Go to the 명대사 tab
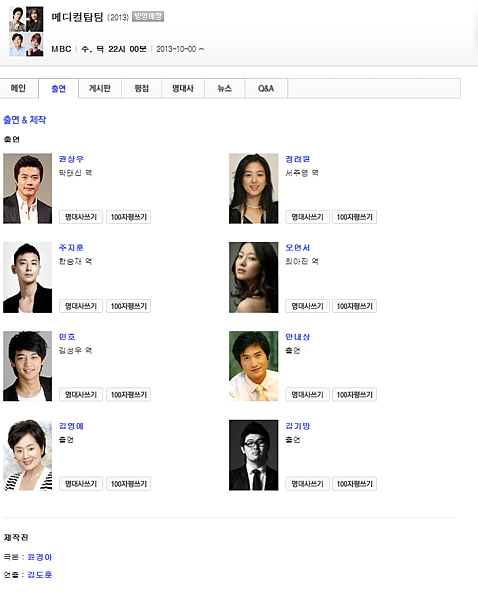The height and width of the screenshot is (600, 478). tap(183, 88)
